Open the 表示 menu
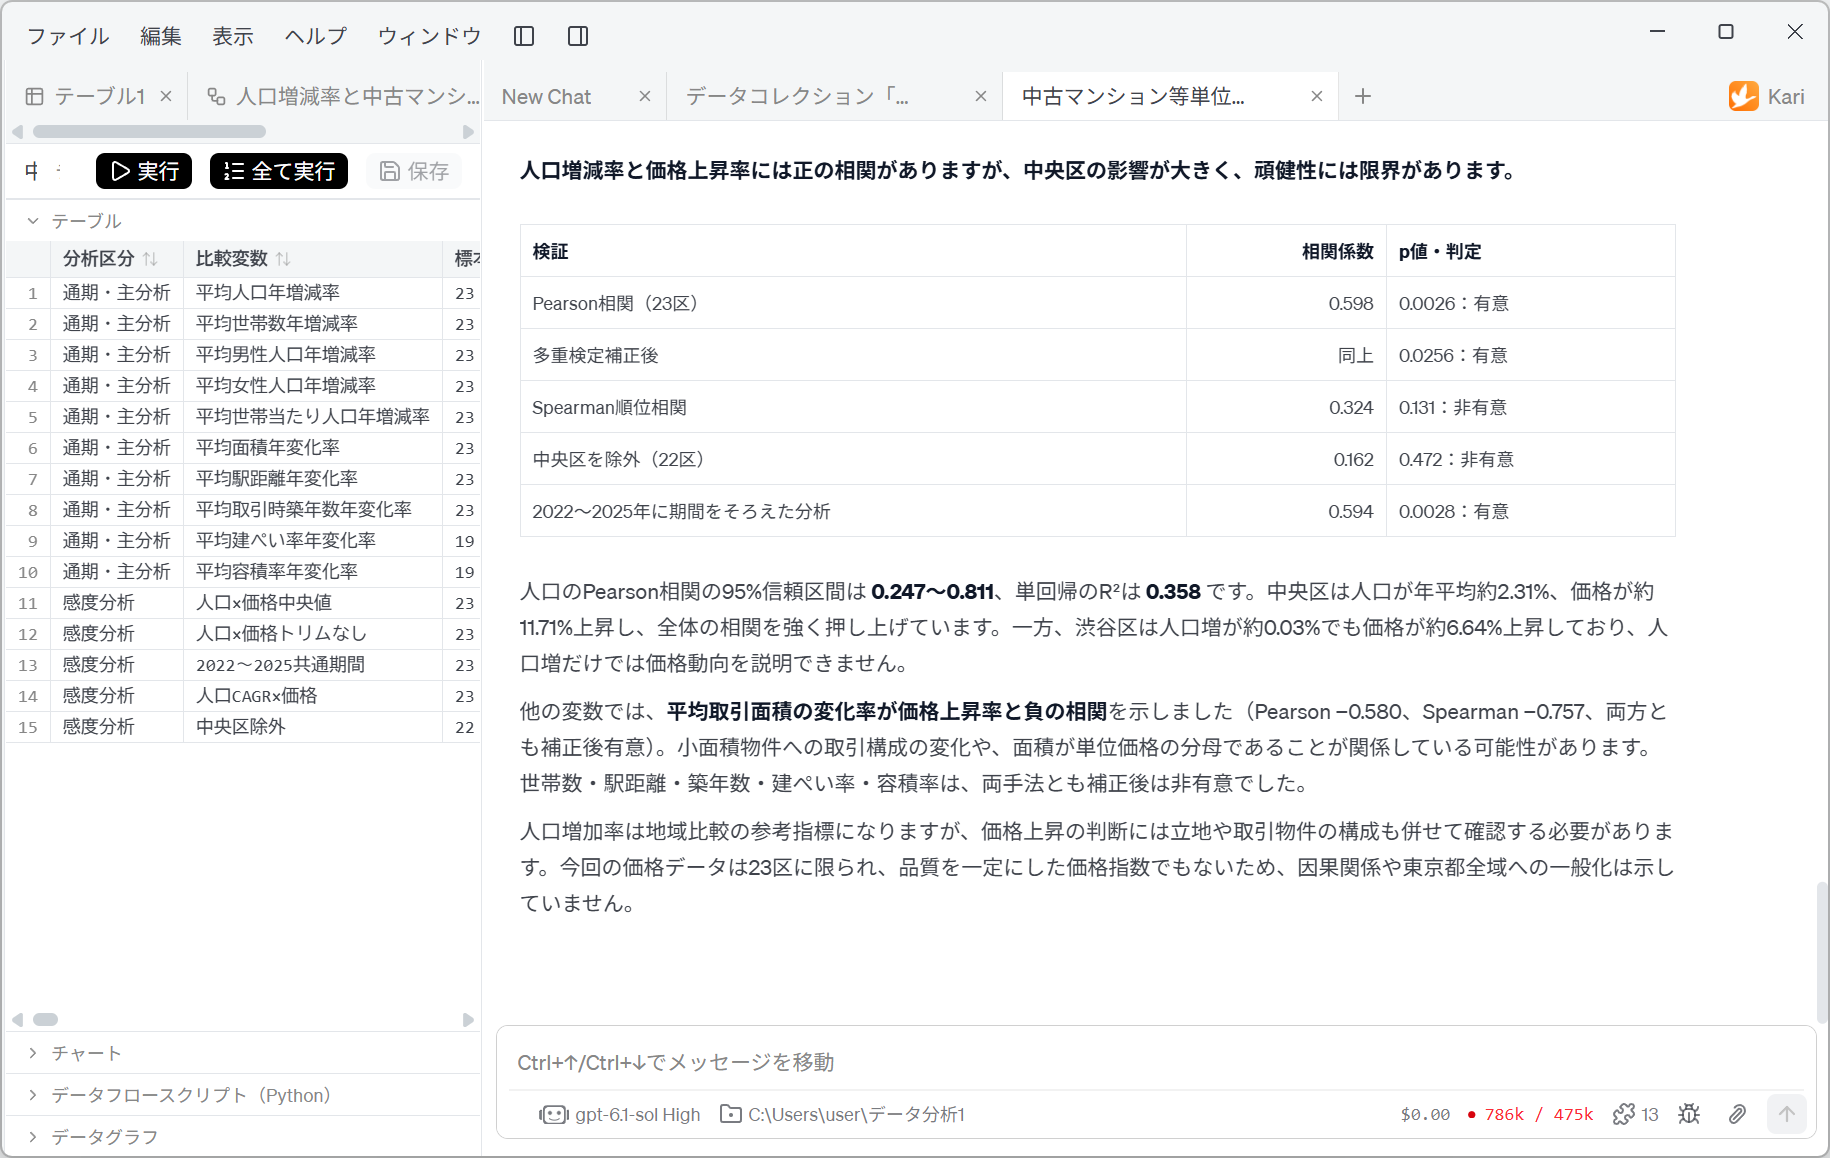The width and height of the screenshot is (1830, 1158). [233, 36]
